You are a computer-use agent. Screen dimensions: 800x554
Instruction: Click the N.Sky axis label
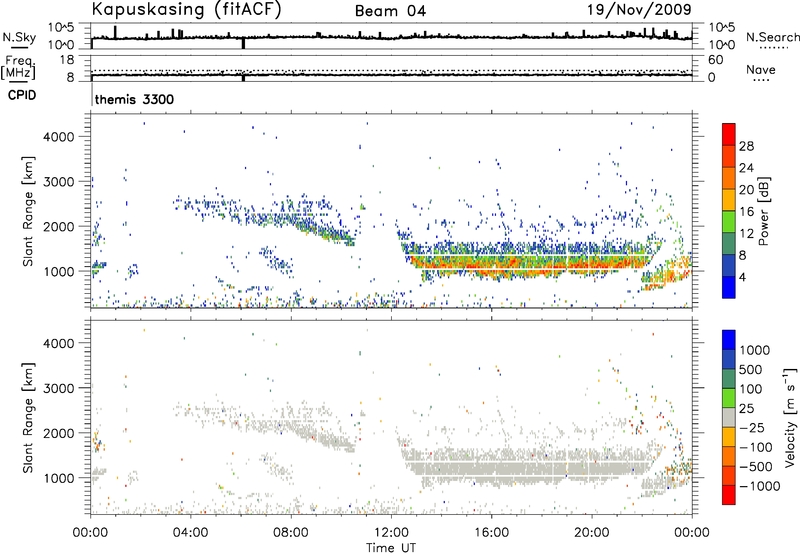point(19,37)
